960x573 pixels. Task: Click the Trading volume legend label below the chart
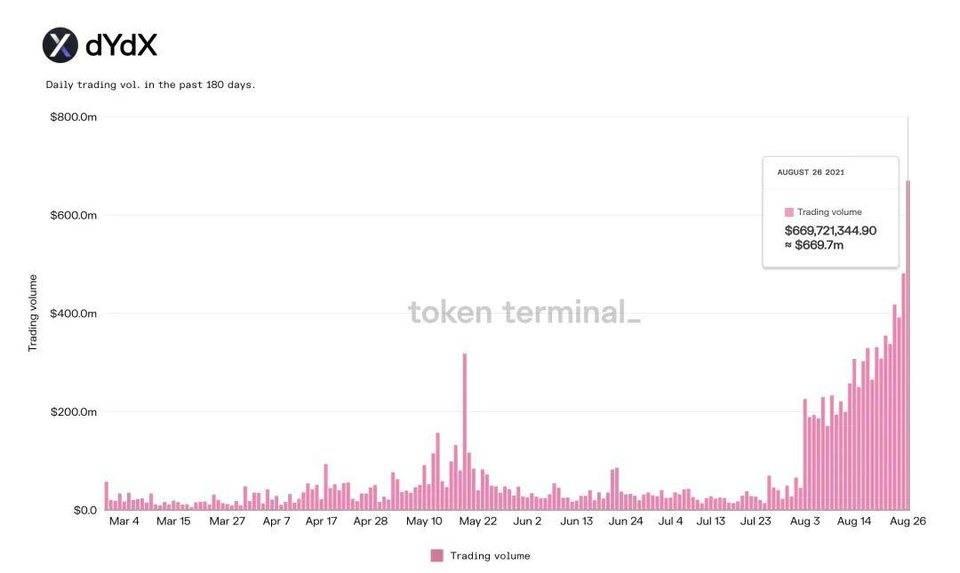click(x=490, y=555)
